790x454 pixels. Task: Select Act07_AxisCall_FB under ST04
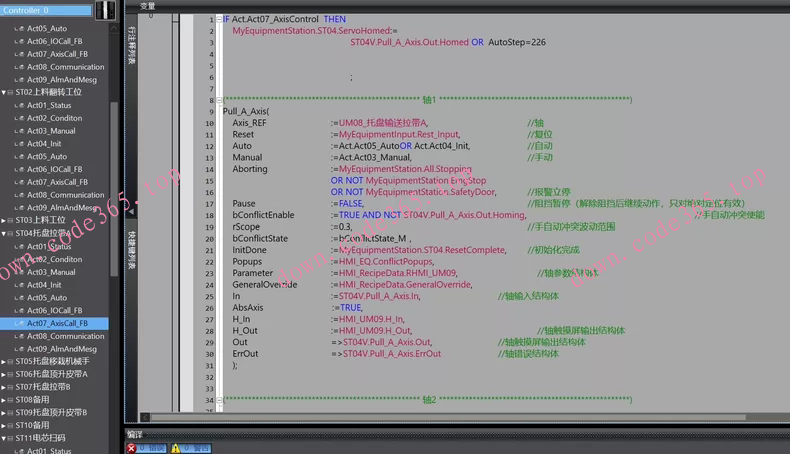[57, 323]
